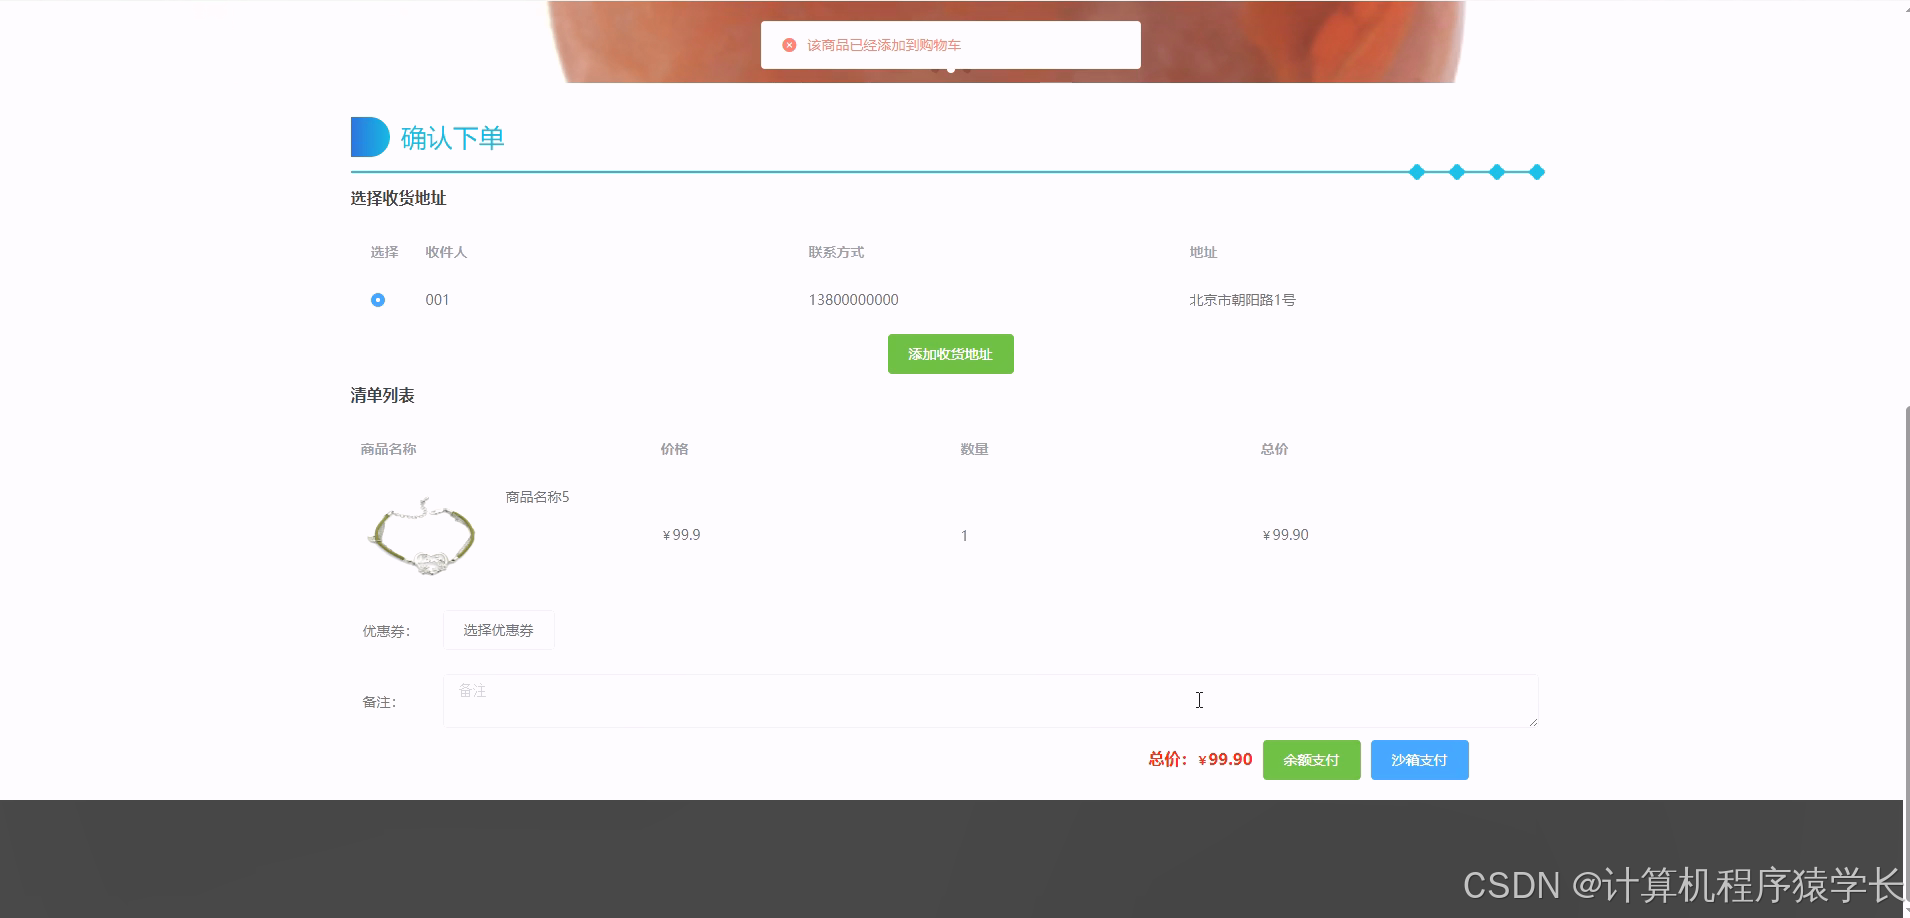
Task: Click the row total ¥99.90 in the list
Action: coord(1285,535)
